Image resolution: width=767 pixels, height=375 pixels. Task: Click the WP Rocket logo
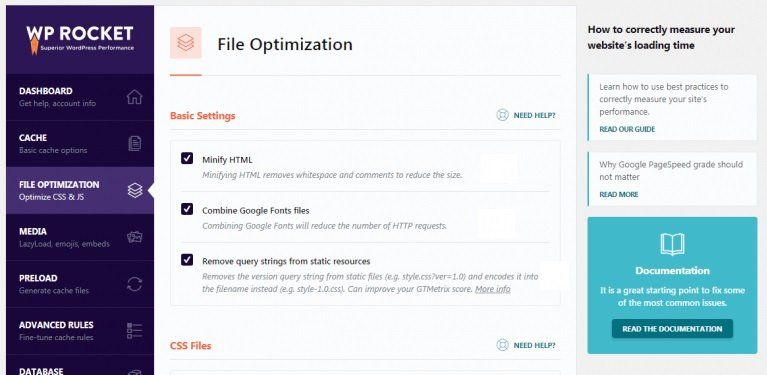80,40
